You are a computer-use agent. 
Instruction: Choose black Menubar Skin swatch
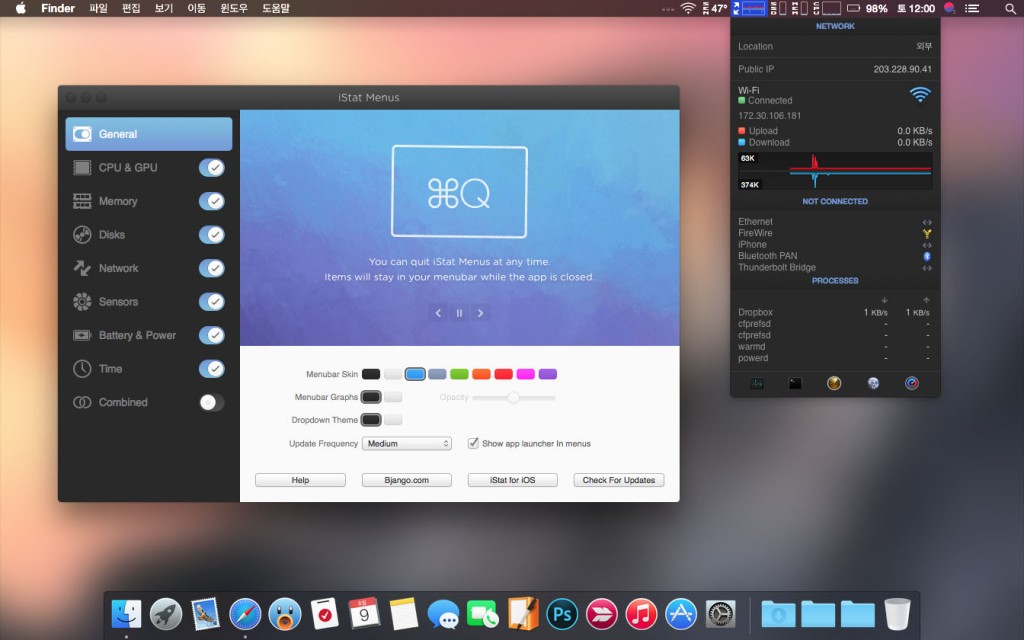click(371, 374)
